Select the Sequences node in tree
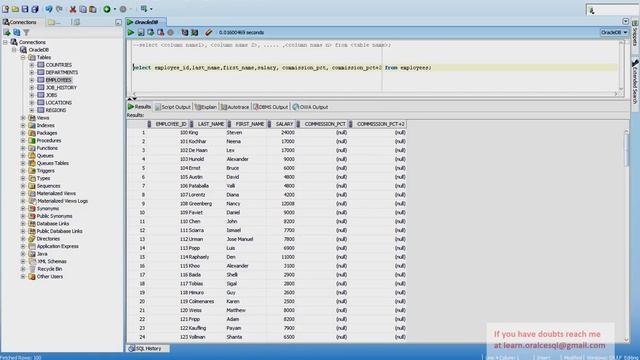The width and height of the screenshot is (640, 360). [x=48, y=186]
